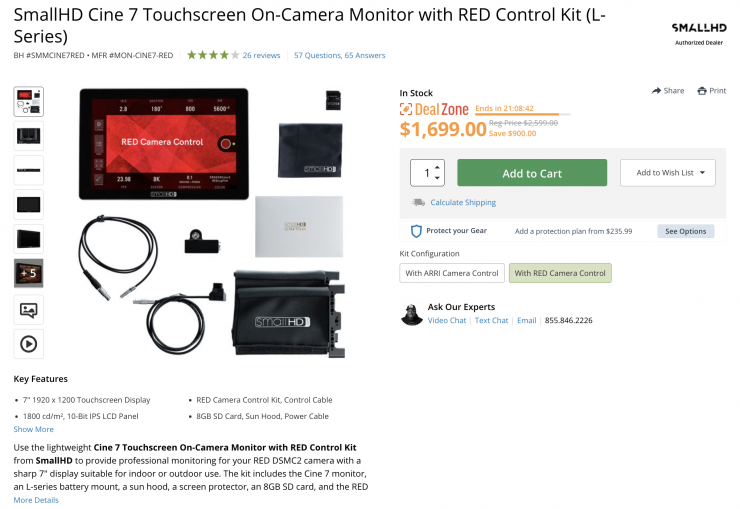Play the product video icon

tap(29, 344)
